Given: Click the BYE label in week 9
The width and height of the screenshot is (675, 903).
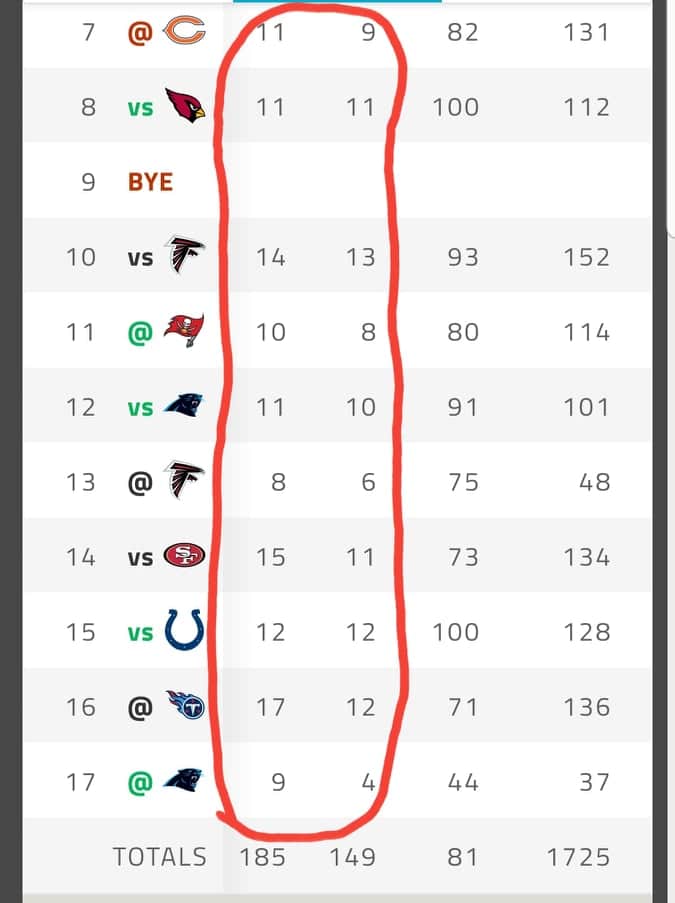Looking at the screenshot, I should click(150, 182).
